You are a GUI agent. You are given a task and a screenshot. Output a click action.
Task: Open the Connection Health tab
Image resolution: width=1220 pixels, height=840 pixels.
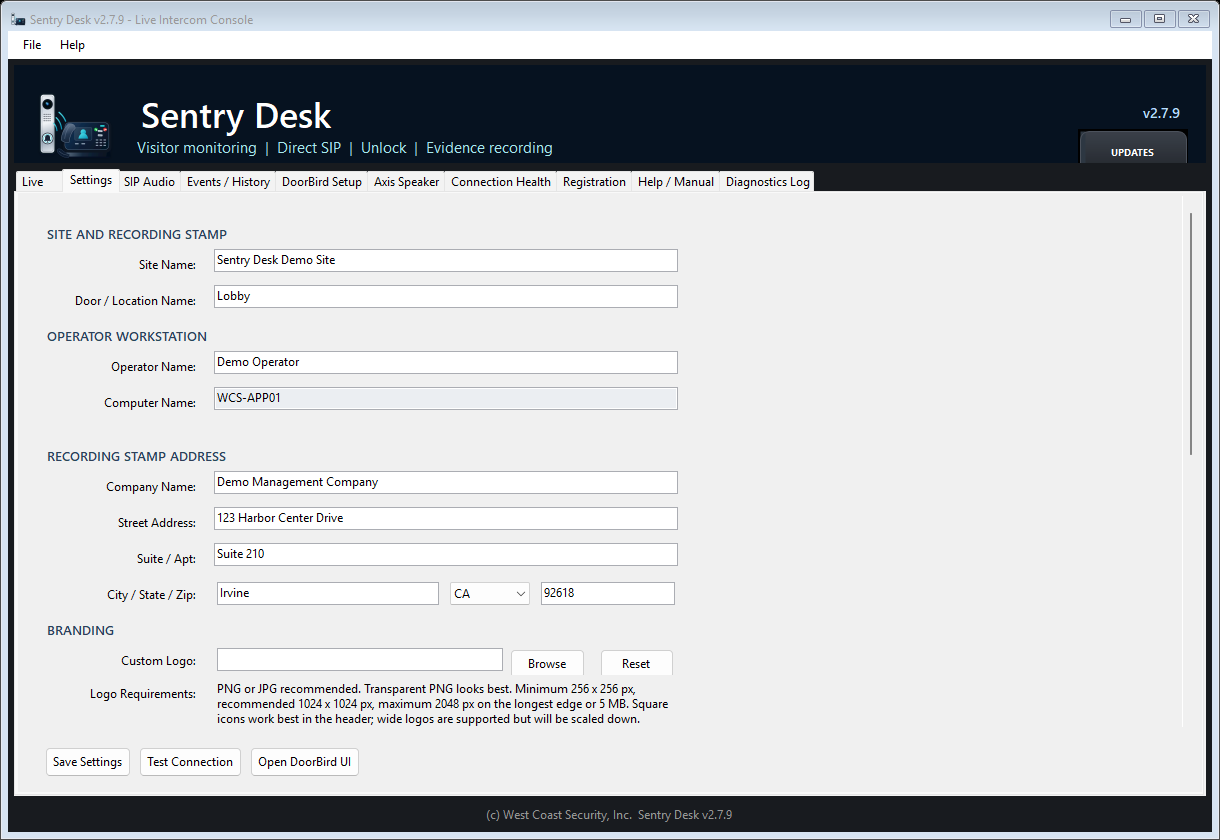click(501, 182)
